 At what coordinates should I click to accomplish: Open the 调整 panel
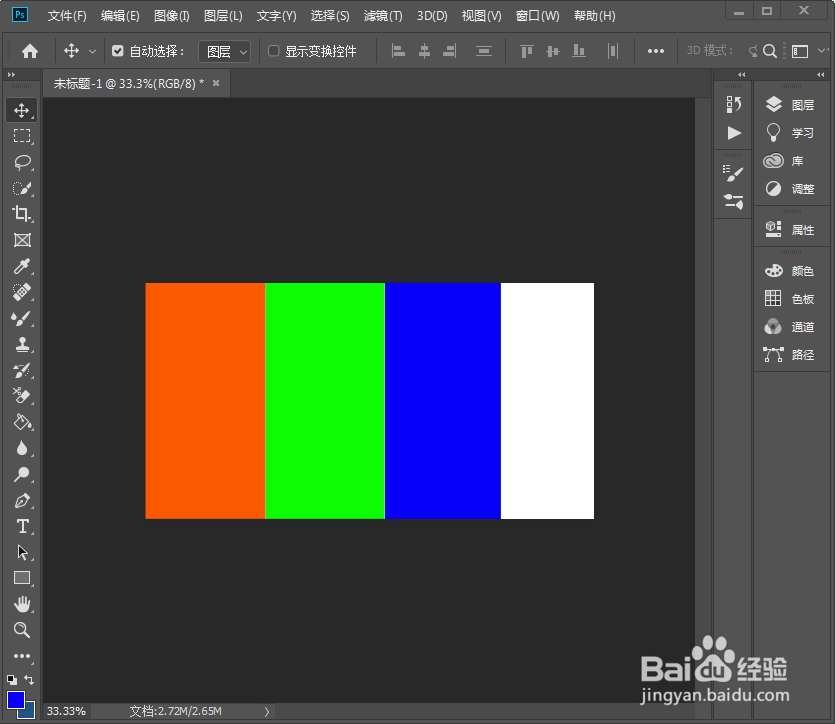(x=790, y=188)
